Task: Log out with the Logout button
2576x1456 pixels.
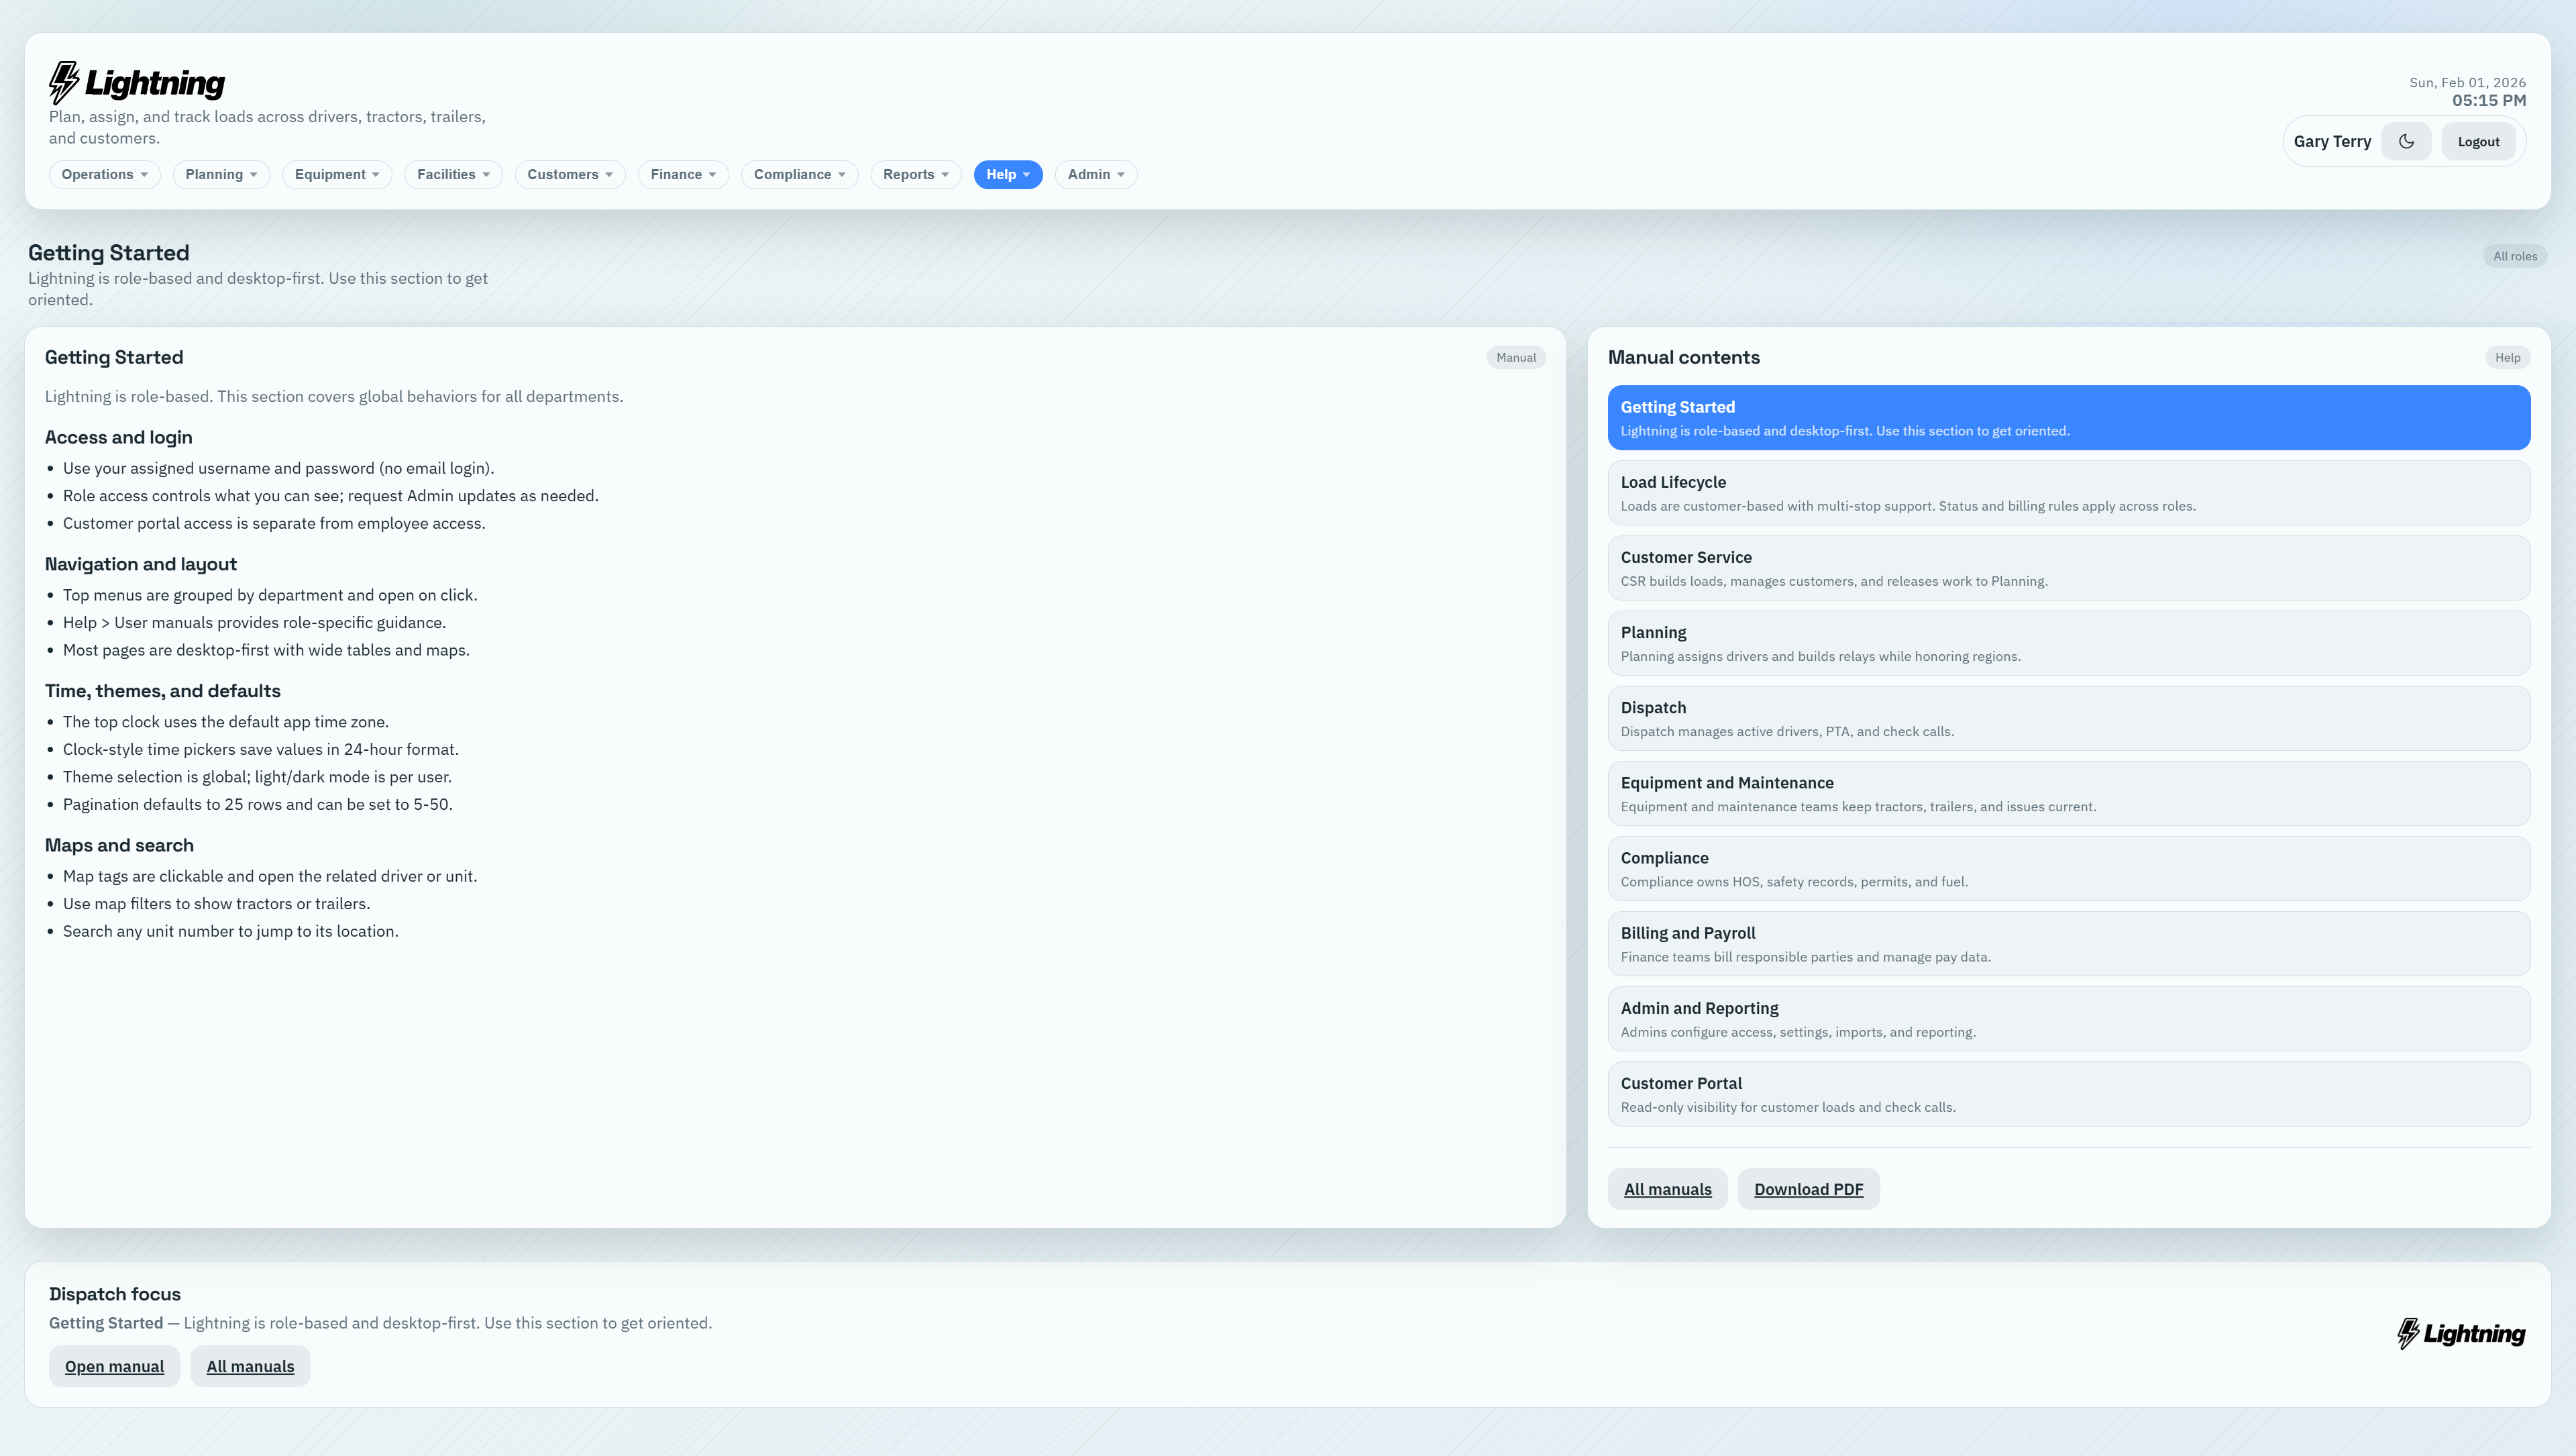Action: click(2478, 141)
